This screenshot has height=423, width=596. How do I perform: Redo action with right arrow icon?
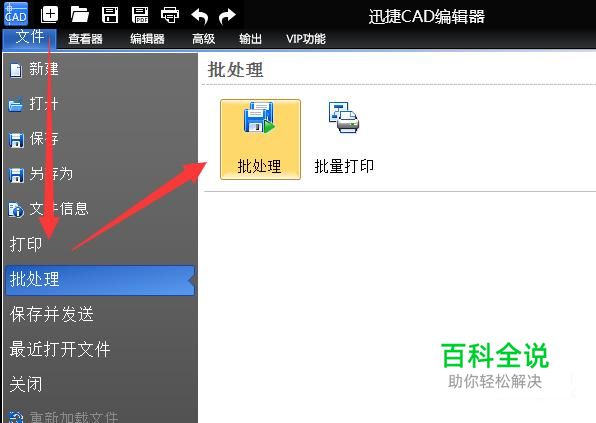tap(227, 16)
